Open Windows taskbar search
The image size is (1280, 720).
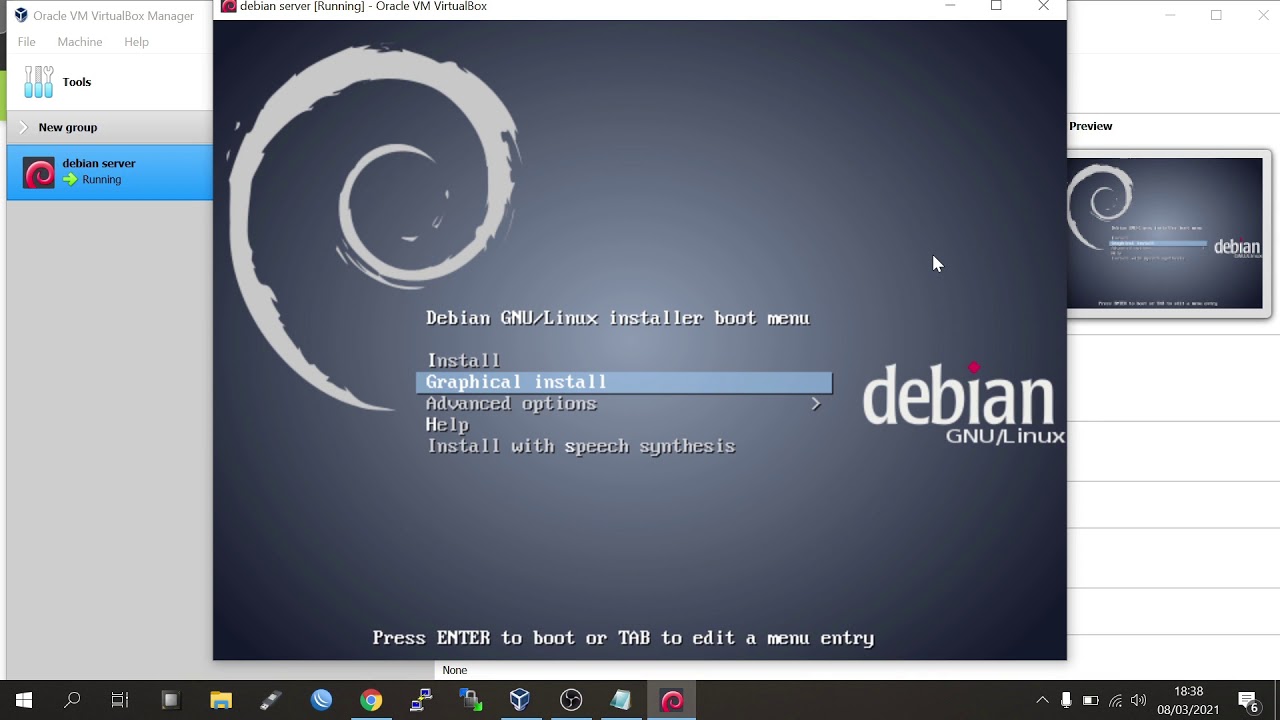(x=72, y=700)
